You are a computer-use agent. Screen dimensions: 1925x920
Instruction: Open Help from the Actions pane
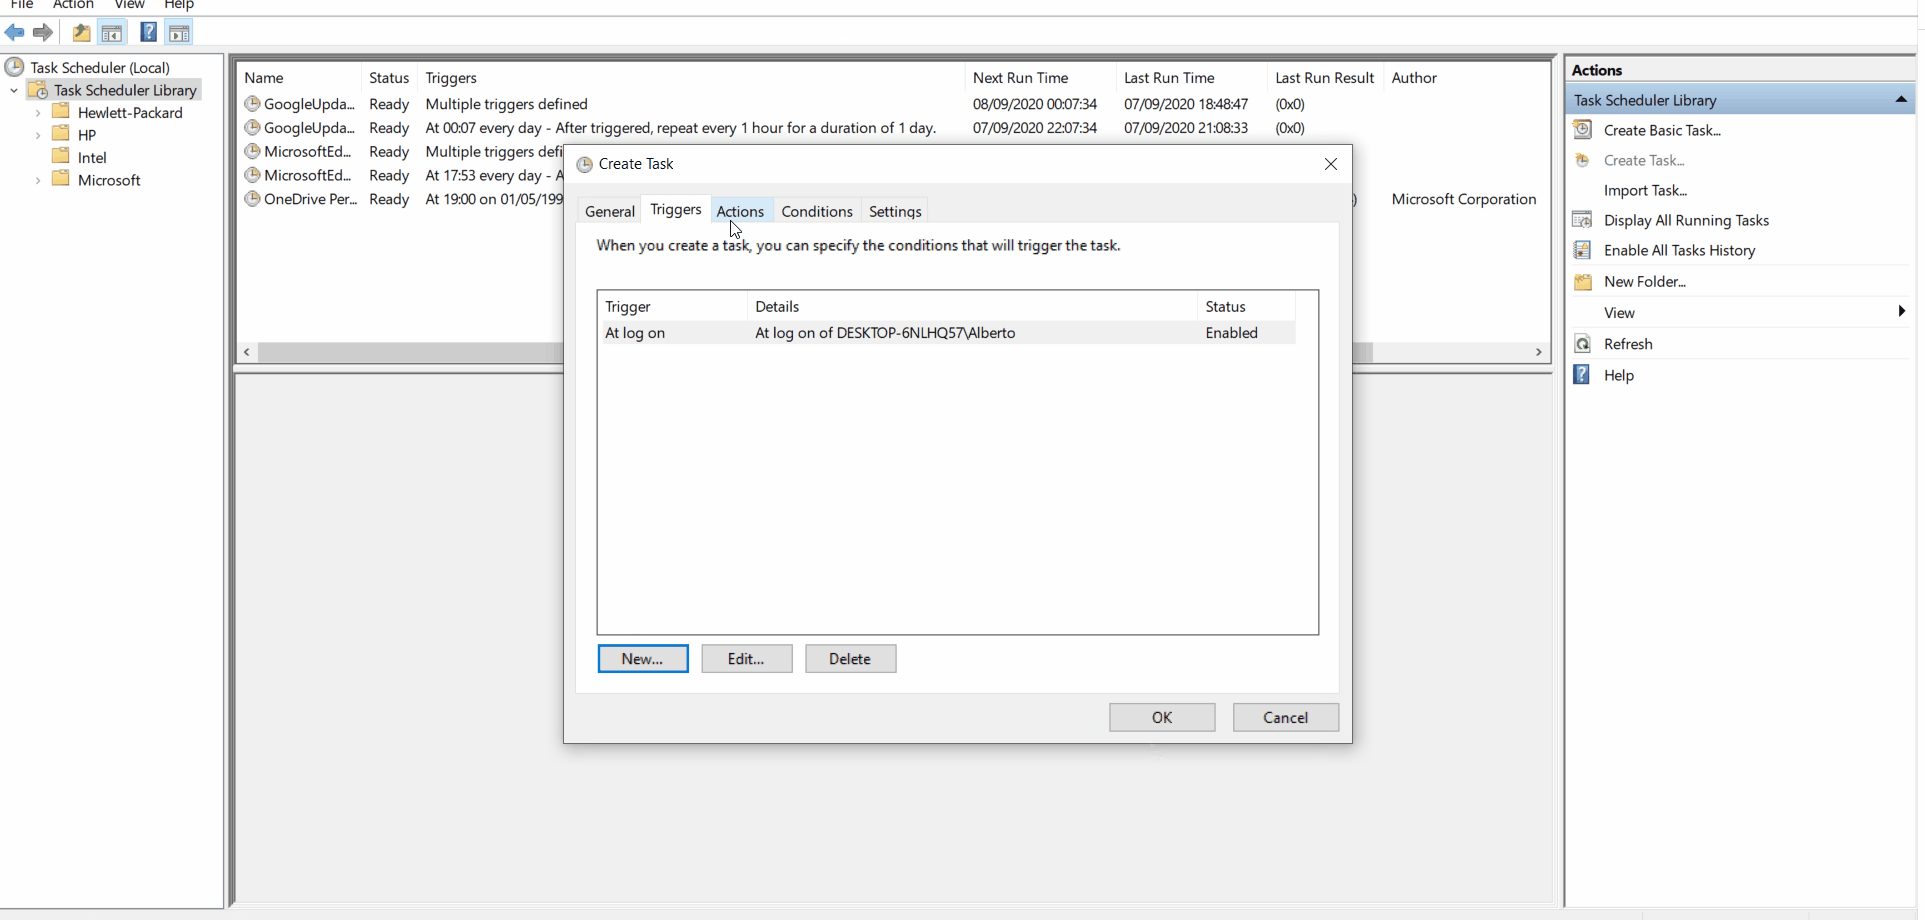pos(1620,375)
